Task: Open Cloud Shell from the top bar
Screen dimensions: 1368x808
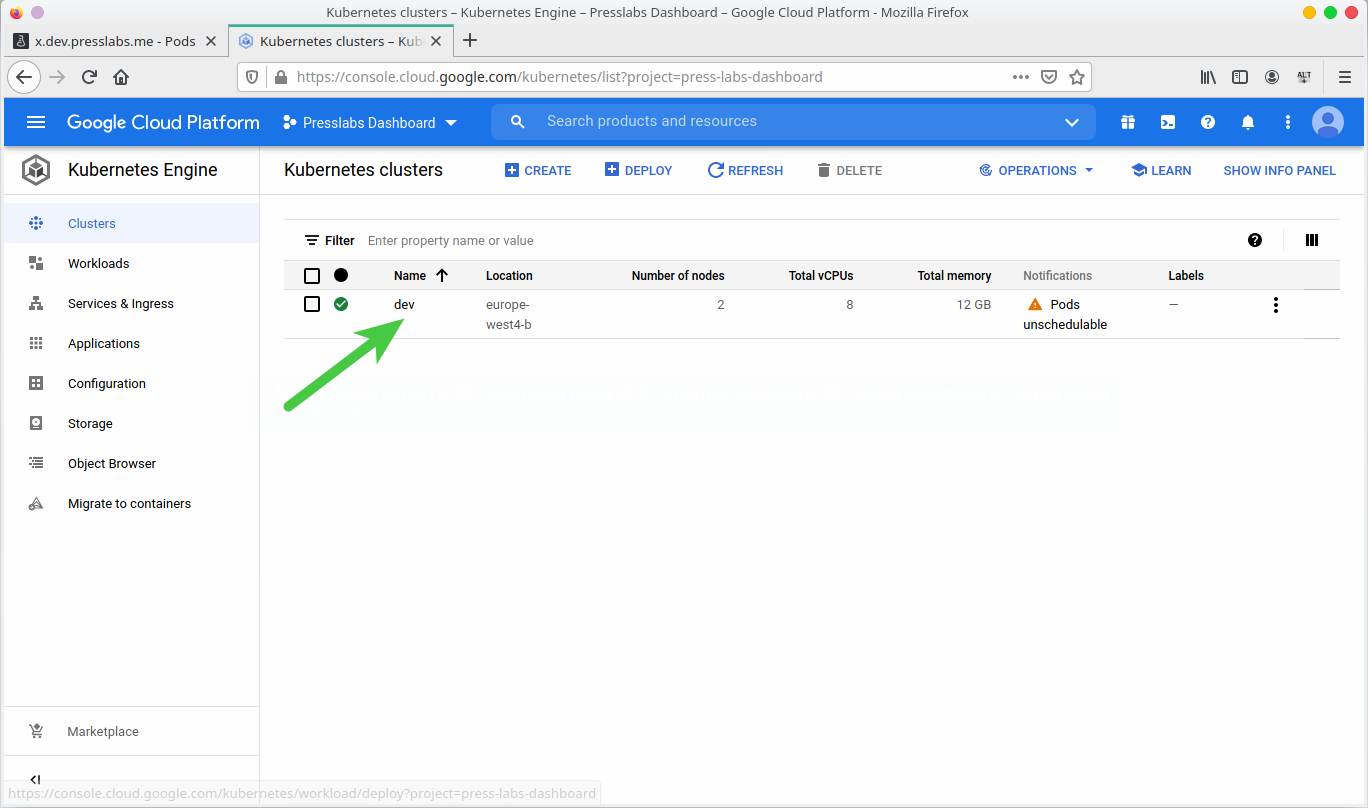Action: pyautogui.click(x=1168, y=122)
